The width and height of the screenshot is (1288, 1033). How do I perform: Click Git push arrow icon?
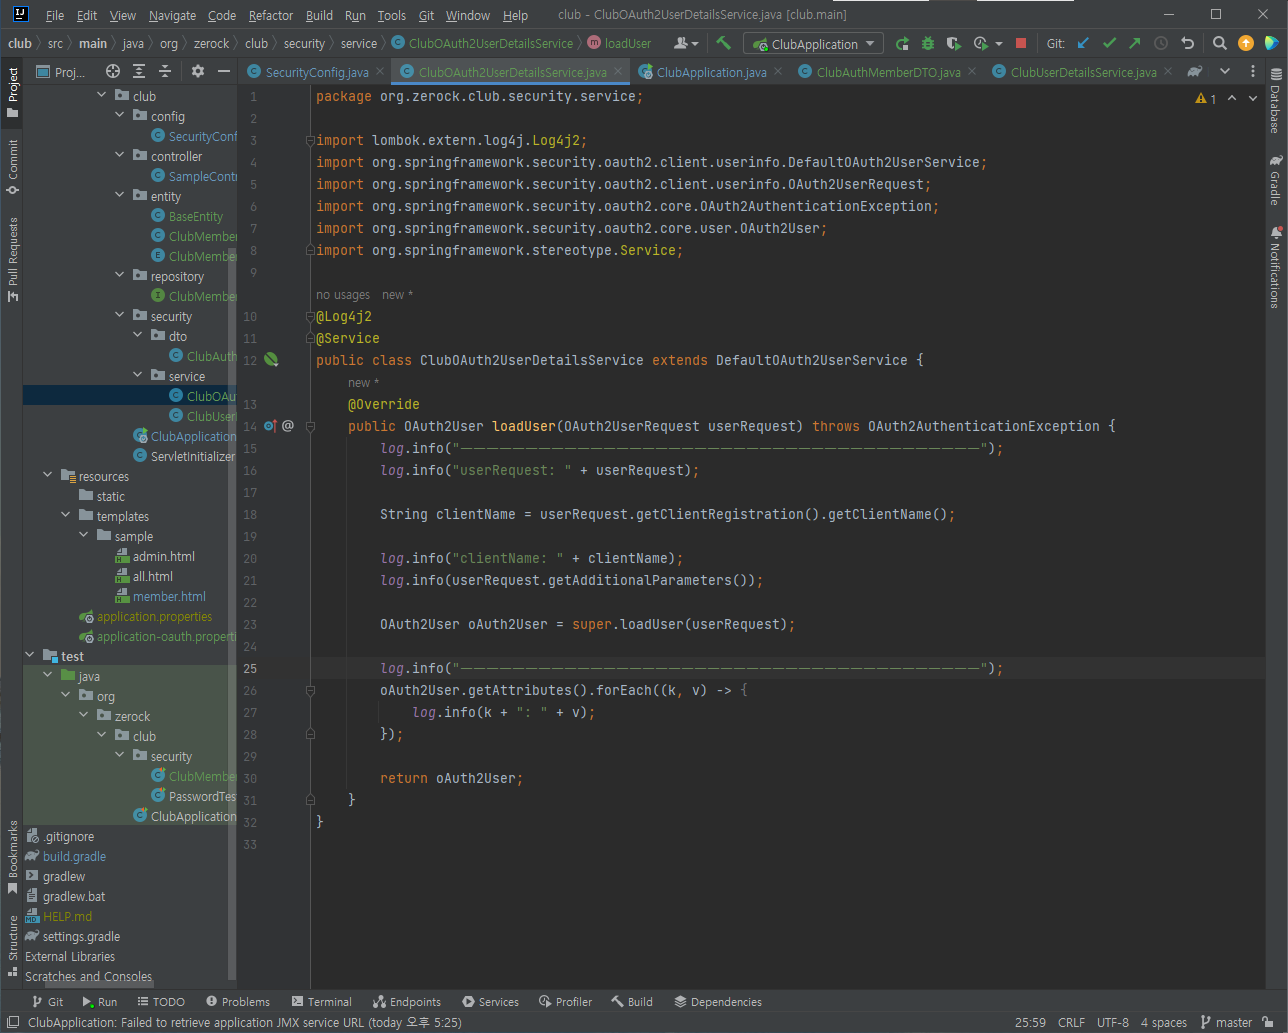(x=1134, y=43)
